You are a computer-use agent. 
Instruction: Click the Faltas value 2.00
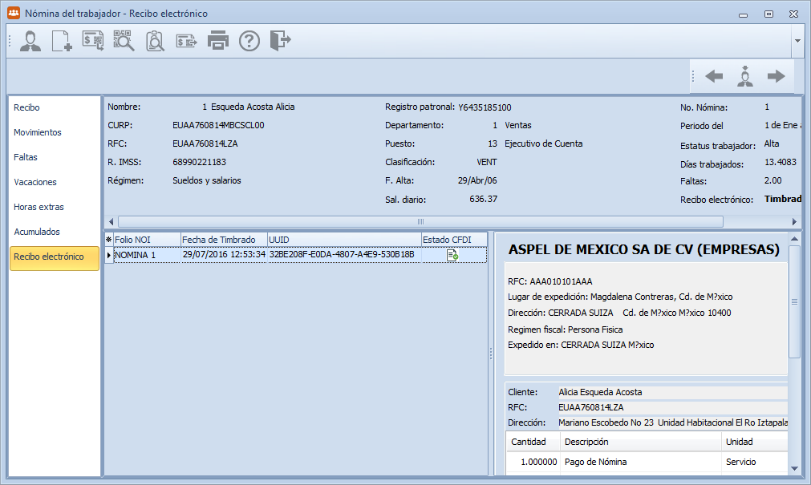[x=773, y=181]
